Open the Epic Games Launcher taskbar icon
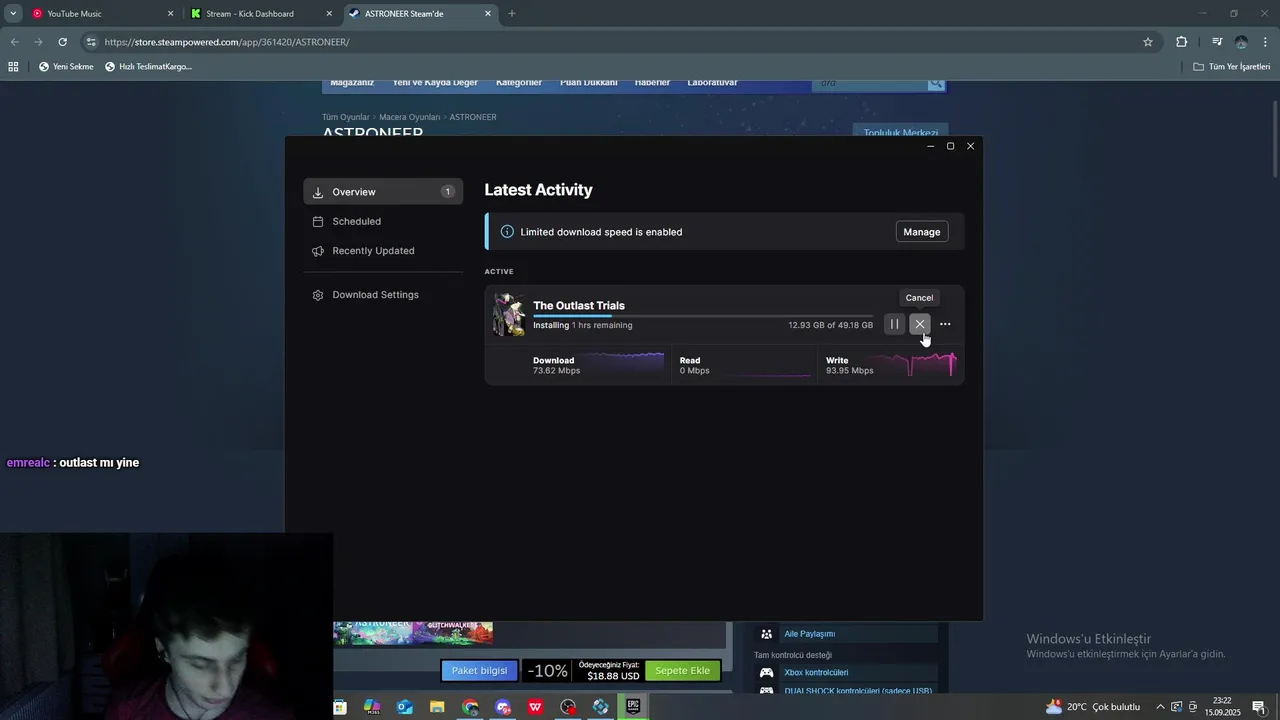1280x720 pixels. [x=633, y=707]
